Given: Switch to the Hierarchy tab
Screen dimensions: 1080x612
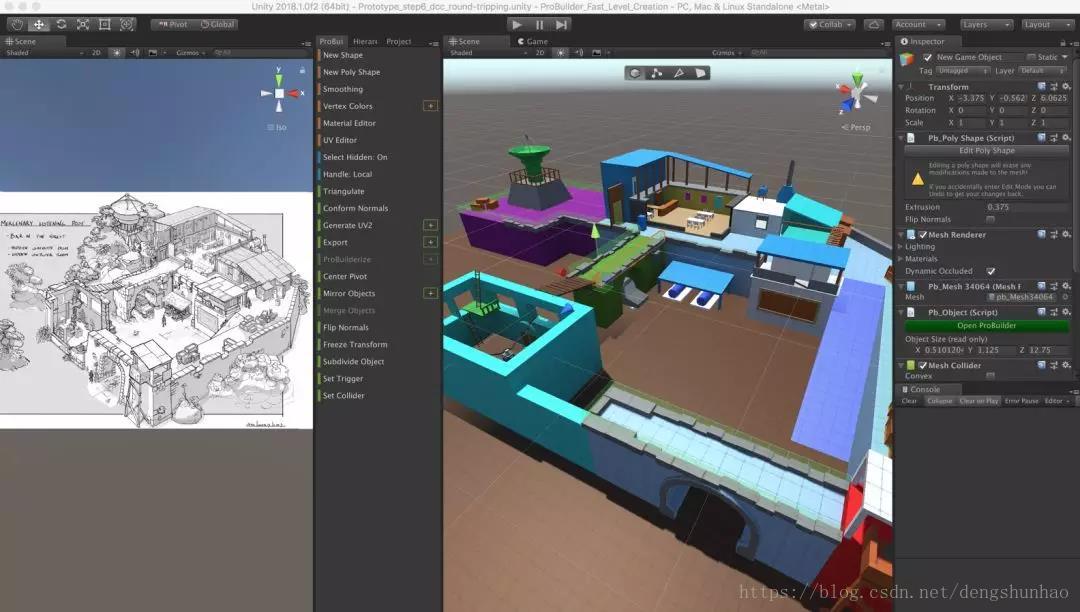Looking at the screenshot, I should [365, 41].
